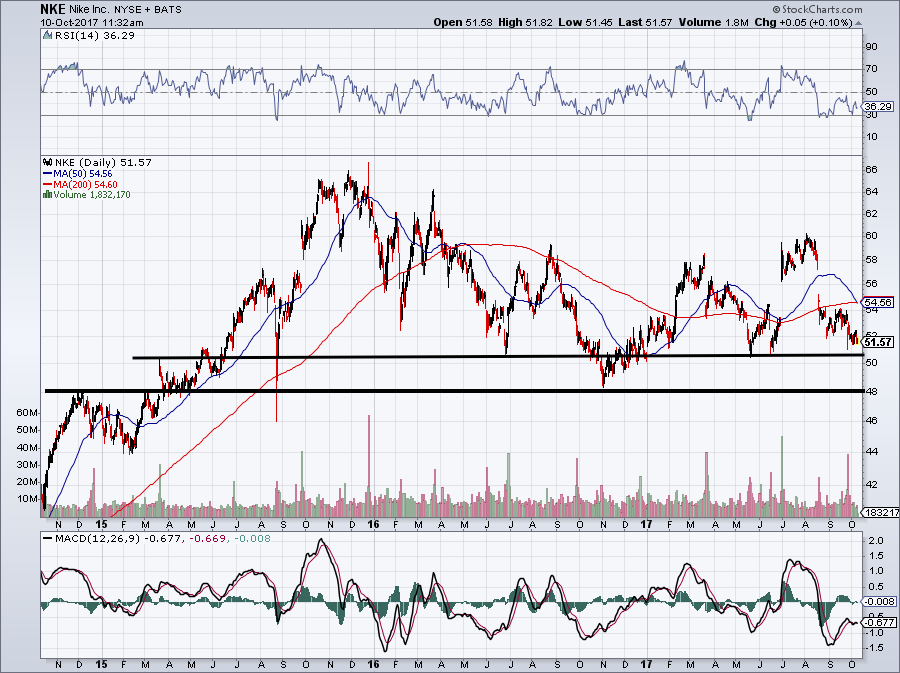Viewport: 900px width, 673px height.
Task: Click the thick black support line at 48
Action: tap(454, 391)
